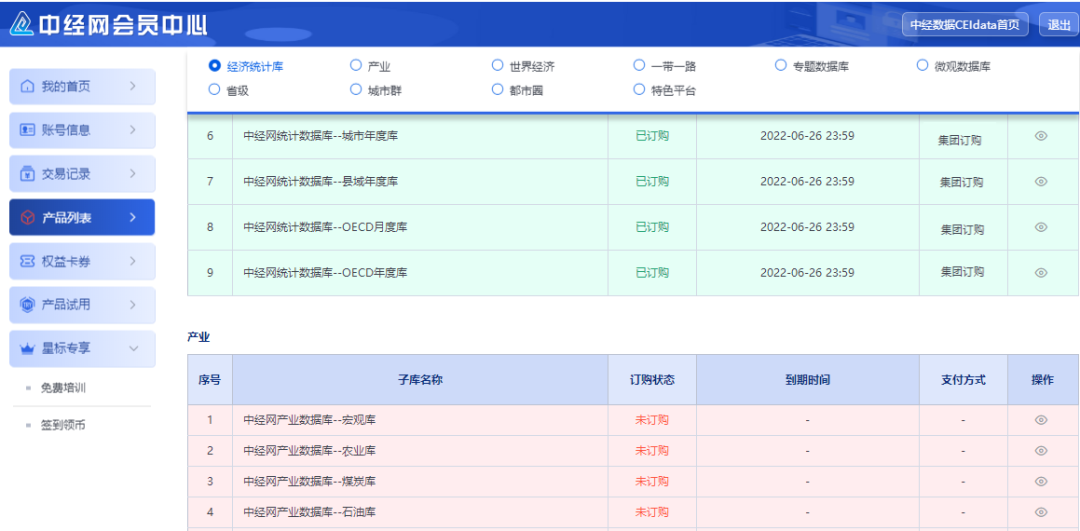
Task: Click the arrow beside 产品列表
Action: 134,217
